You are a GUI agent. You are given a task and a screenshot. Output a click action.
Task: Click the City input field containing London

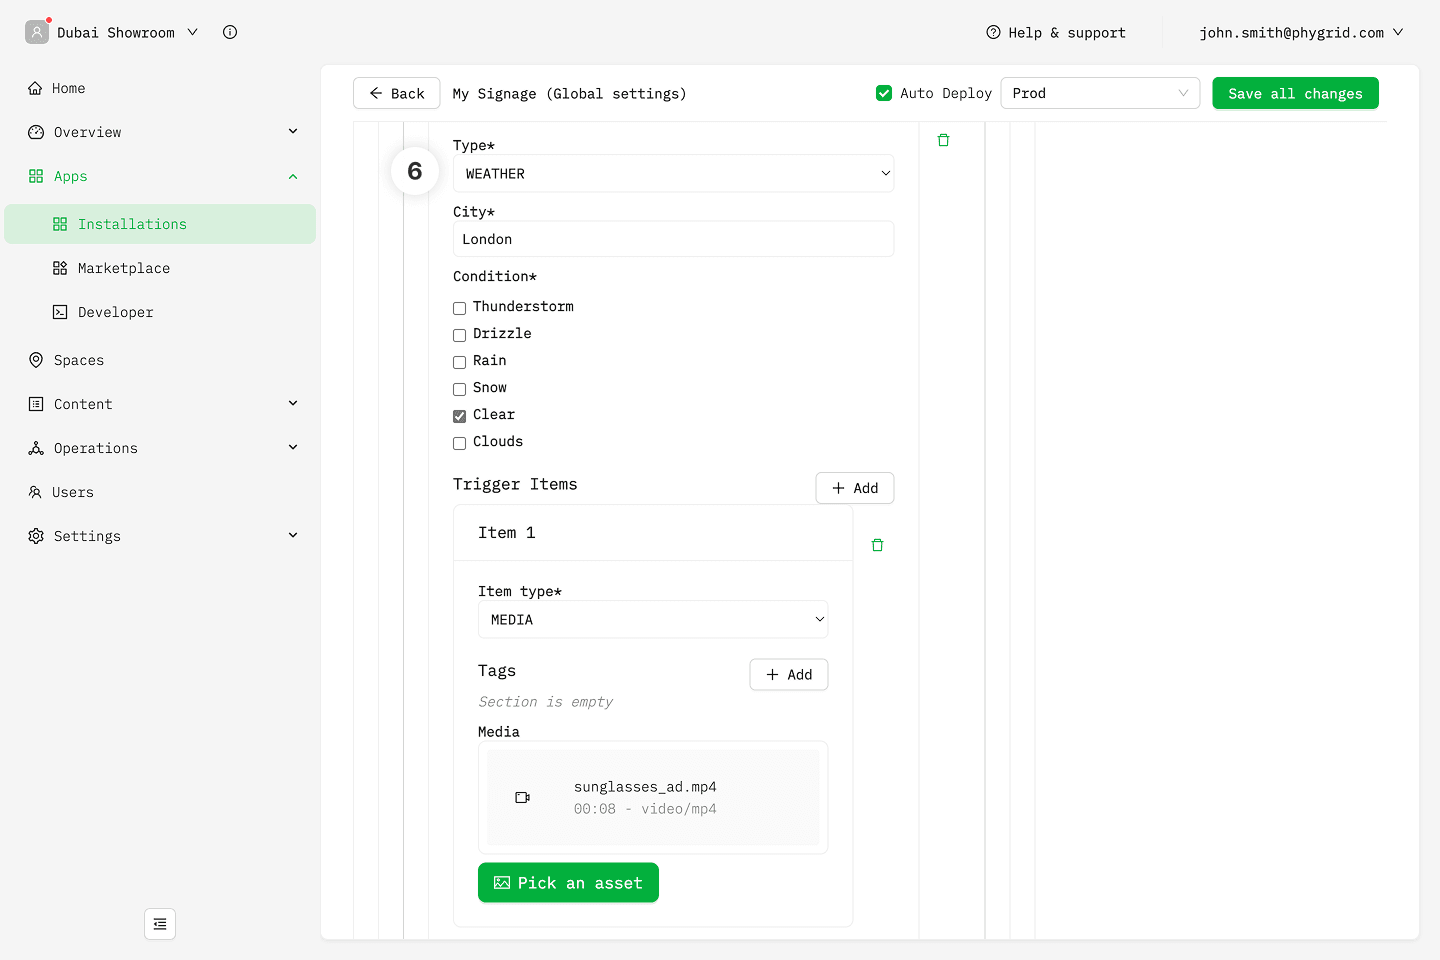point(673,239)
